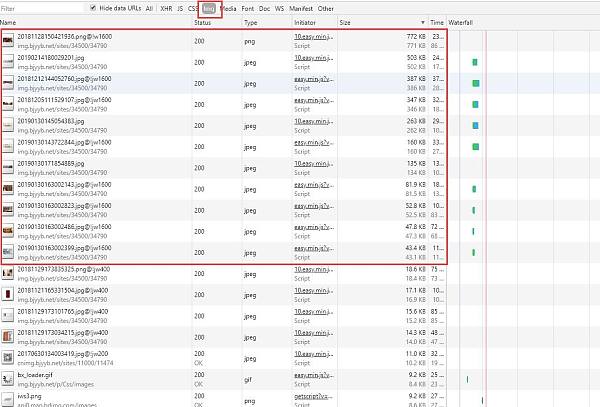Click the green waterfall bar of 20190214180029201.jpg
The height and width of the screenshot is (407, 600).
tap(474, 62)
